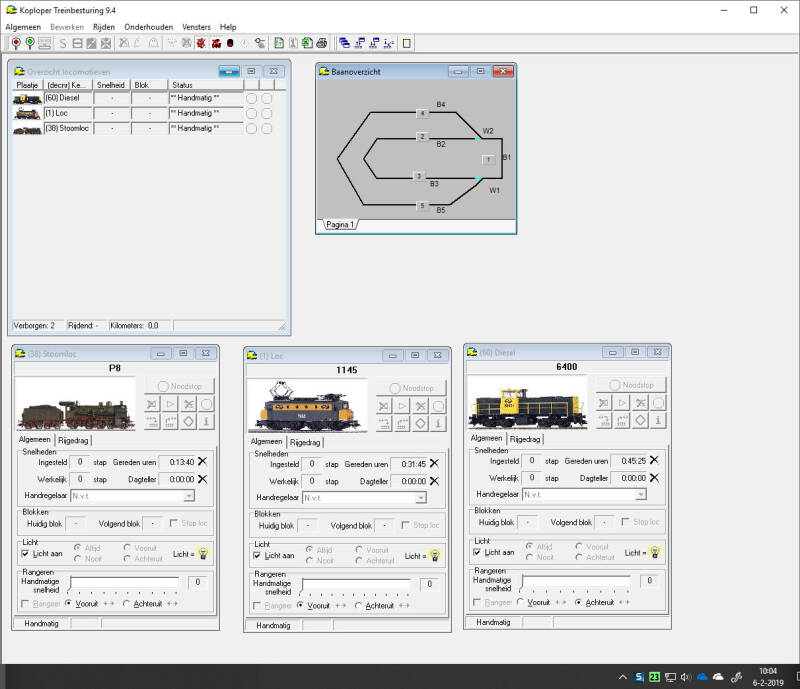Click the Pagina 1 tab in Baanoverzicht

coord(341,225)
